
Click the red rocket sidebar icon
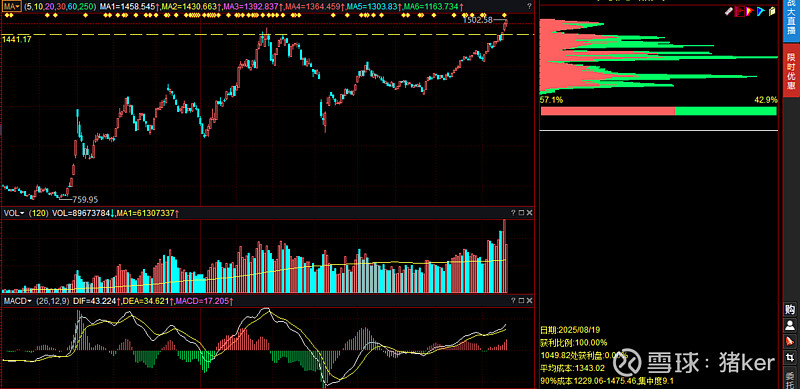click(x=790, y=341)
